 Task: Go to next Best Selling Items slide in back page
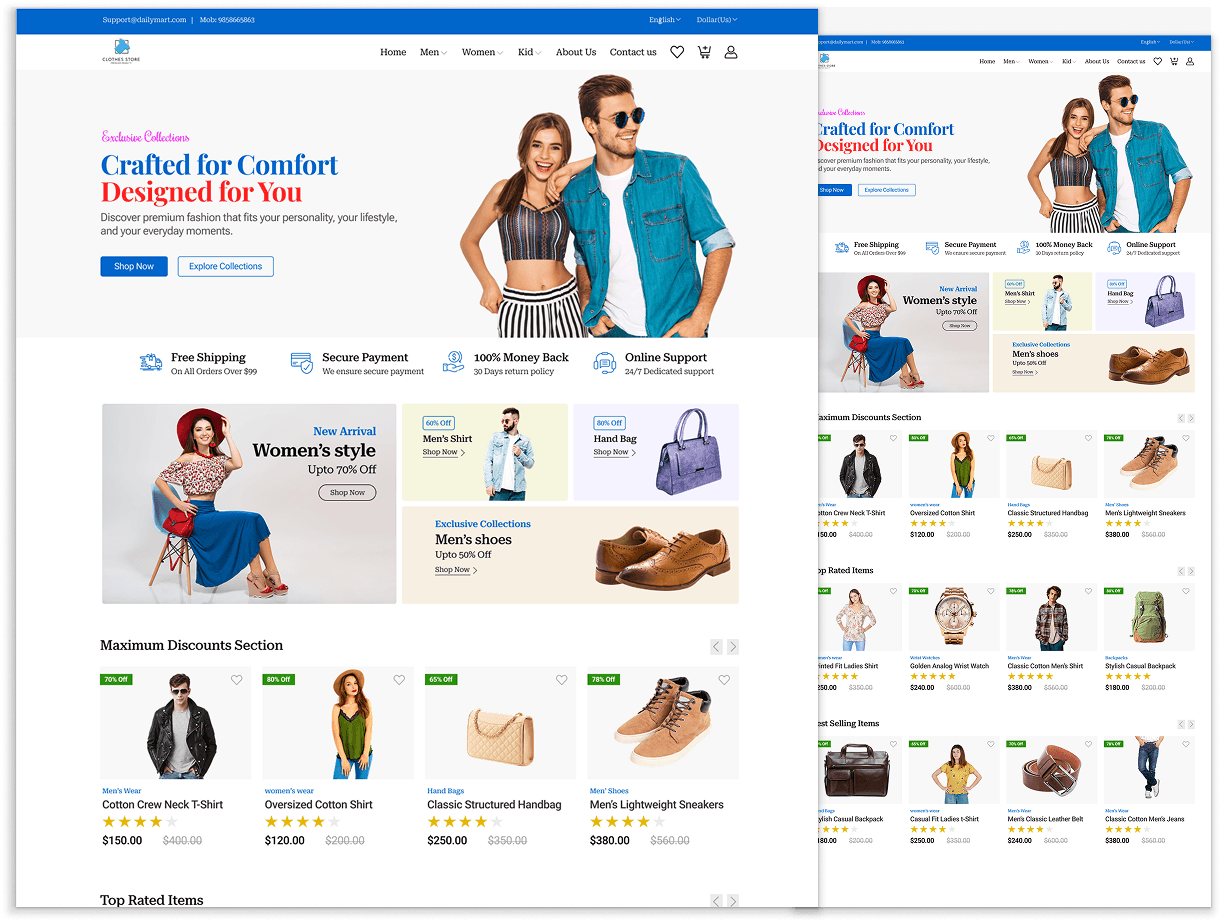point(1190,725)
